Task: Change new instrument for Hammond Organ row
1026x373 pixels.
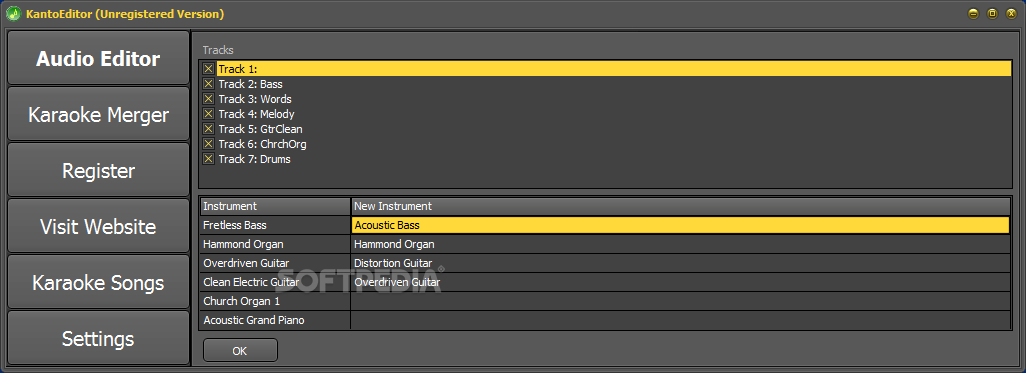Action: [681, 244]
